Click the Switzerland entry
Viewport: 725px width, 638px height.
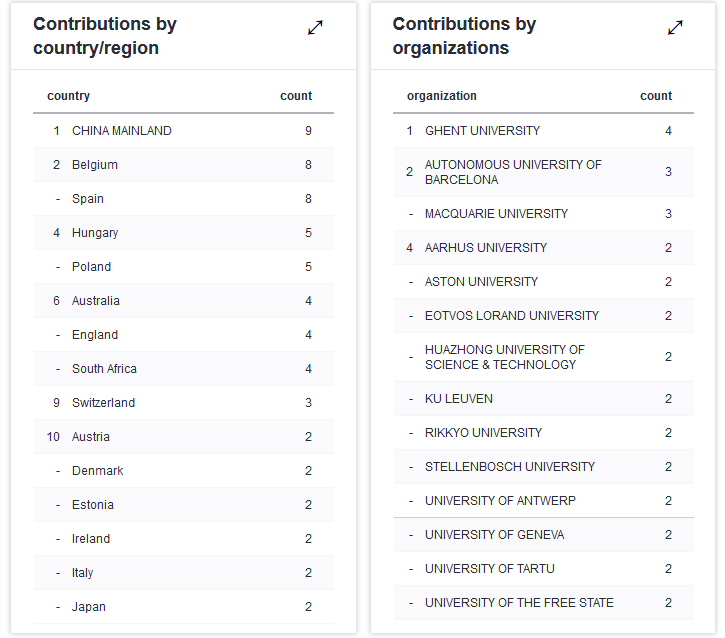pyautogui.click(x=103, y=403)
